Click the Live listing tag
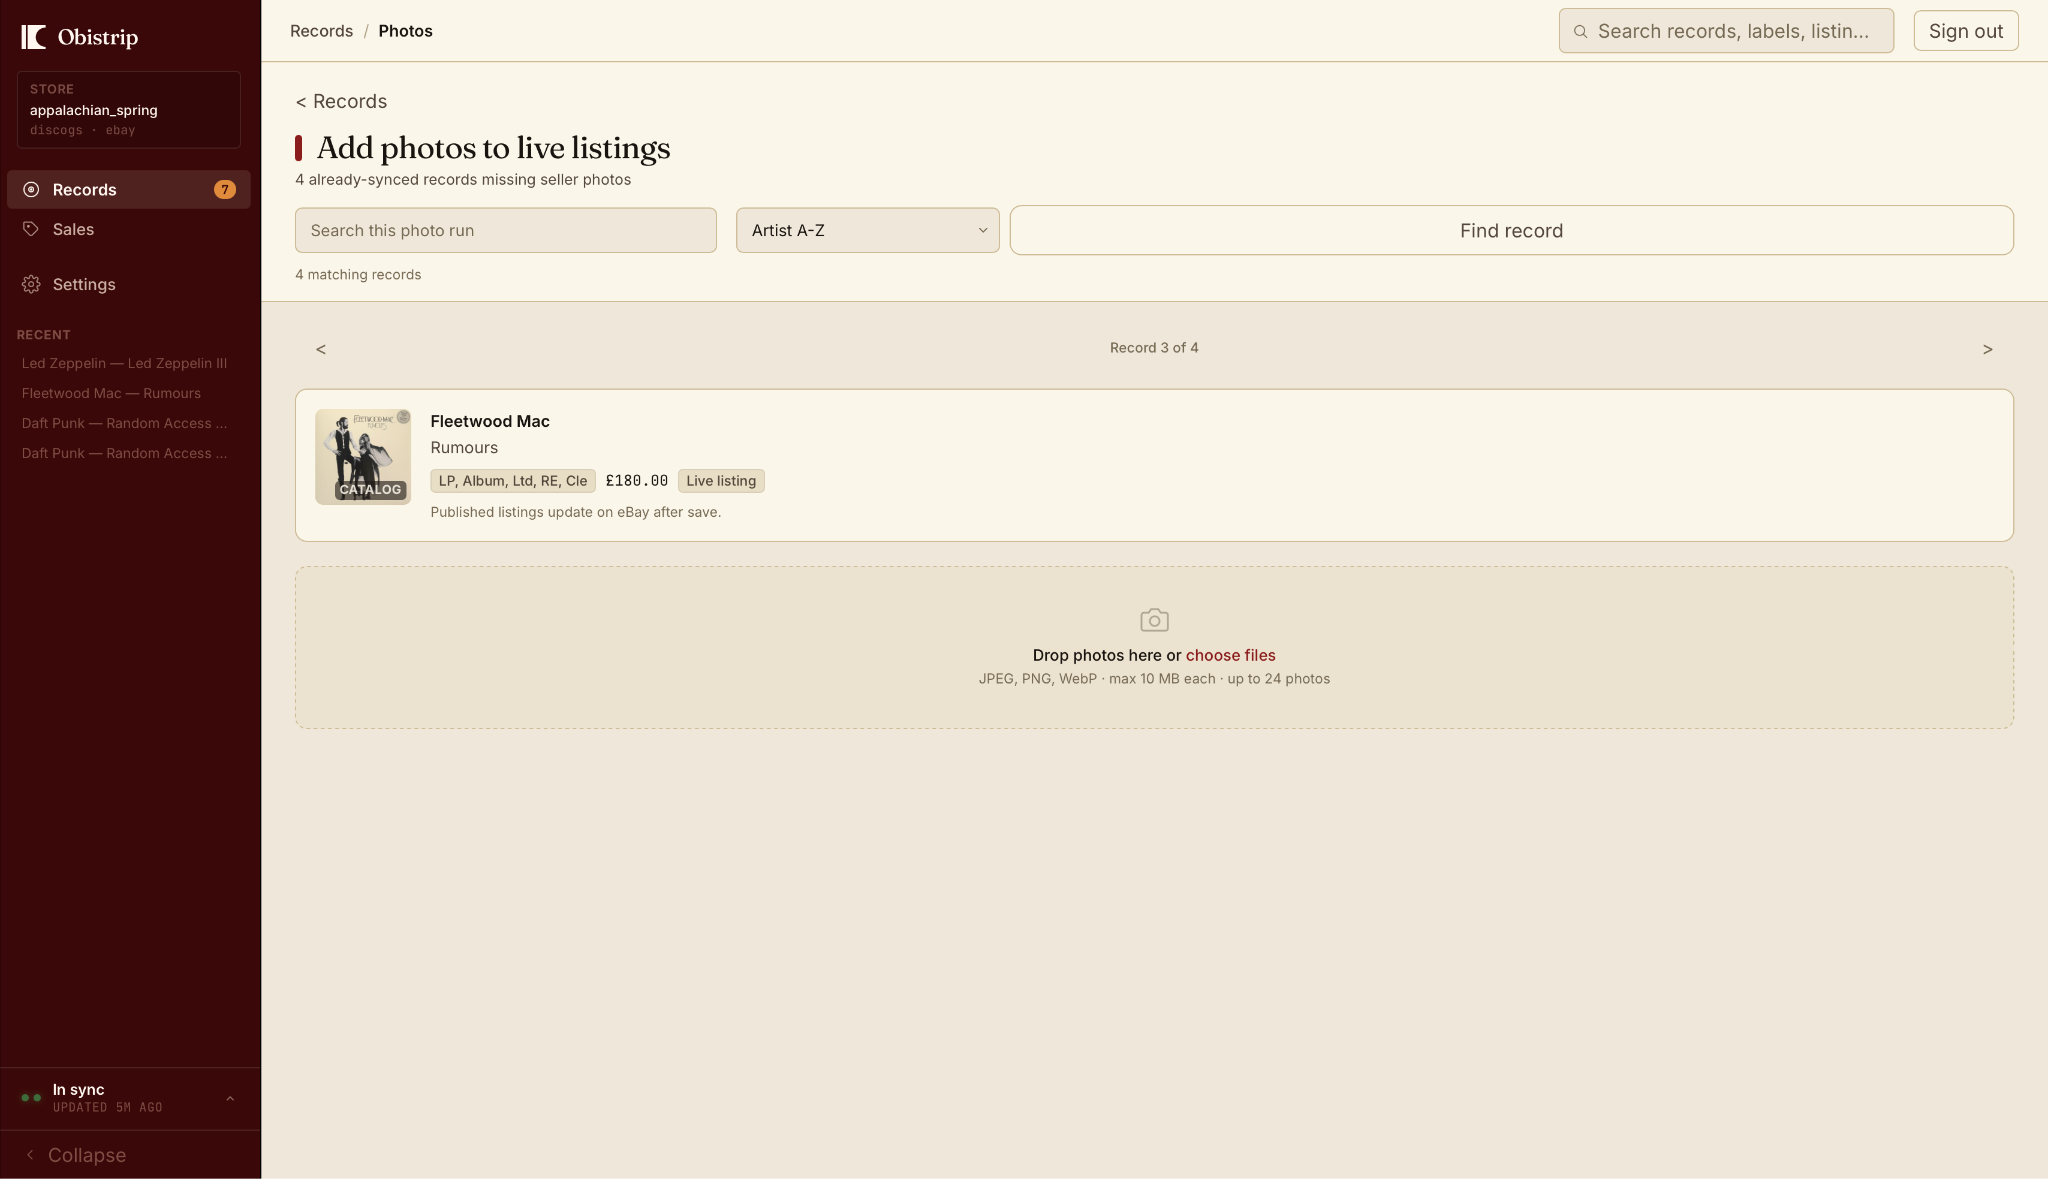This screenshot has height=1179, width=2048. click(x=721, y=481)
